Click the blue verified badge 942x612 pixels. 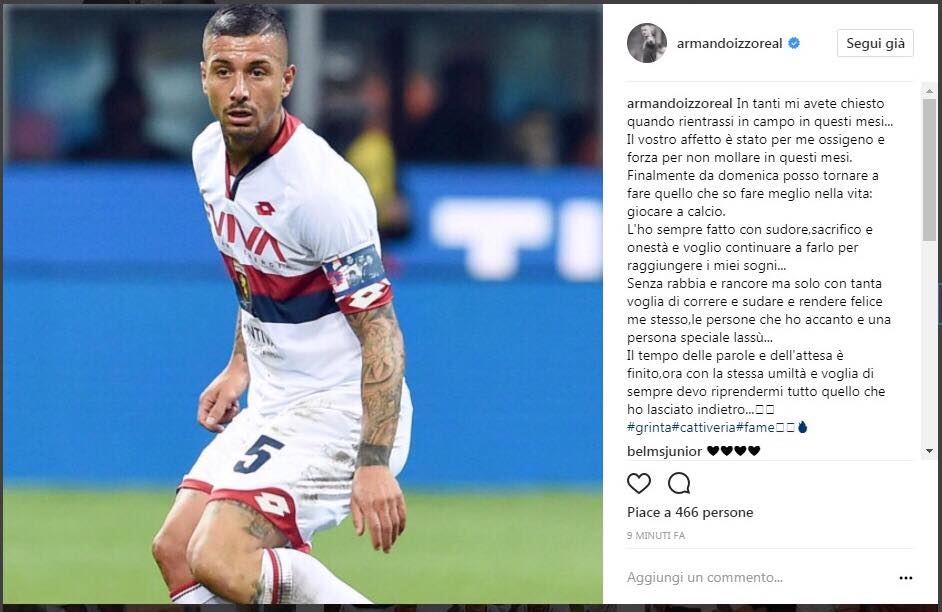point(794,43)
